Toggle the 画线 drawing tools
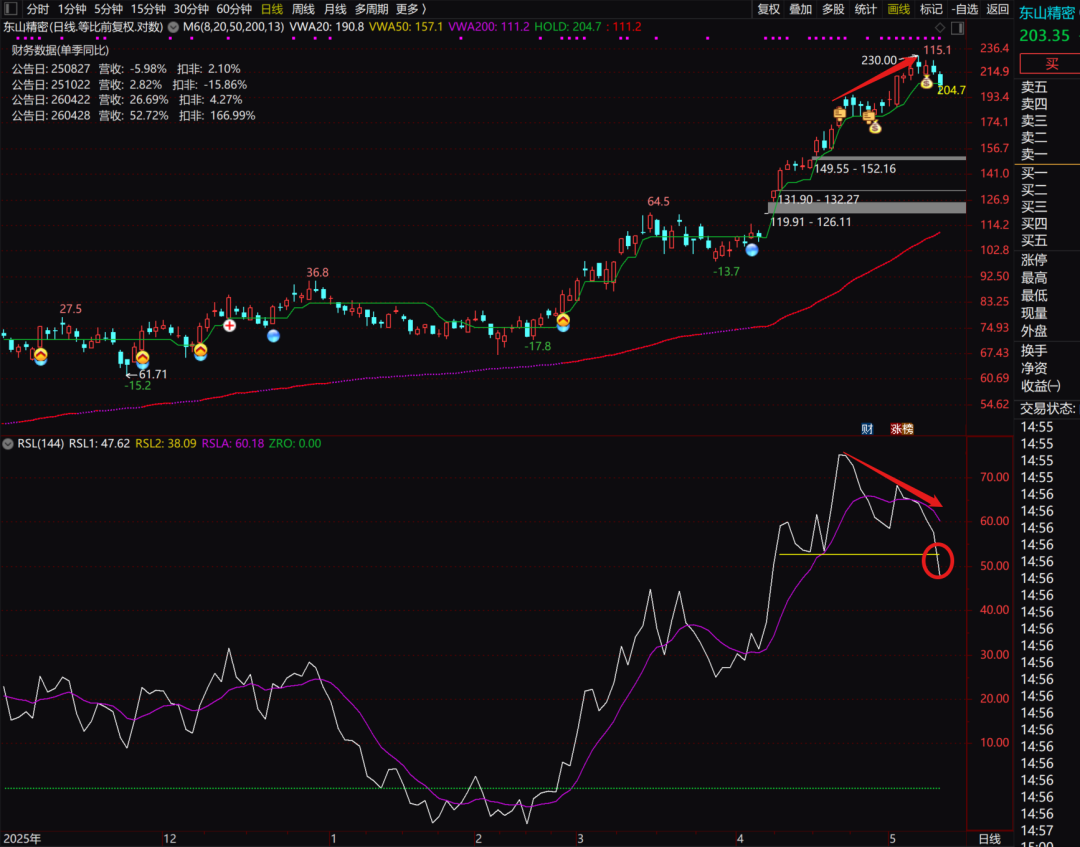Viewport: 1080px width, 847px height. [x=898, y=9]
